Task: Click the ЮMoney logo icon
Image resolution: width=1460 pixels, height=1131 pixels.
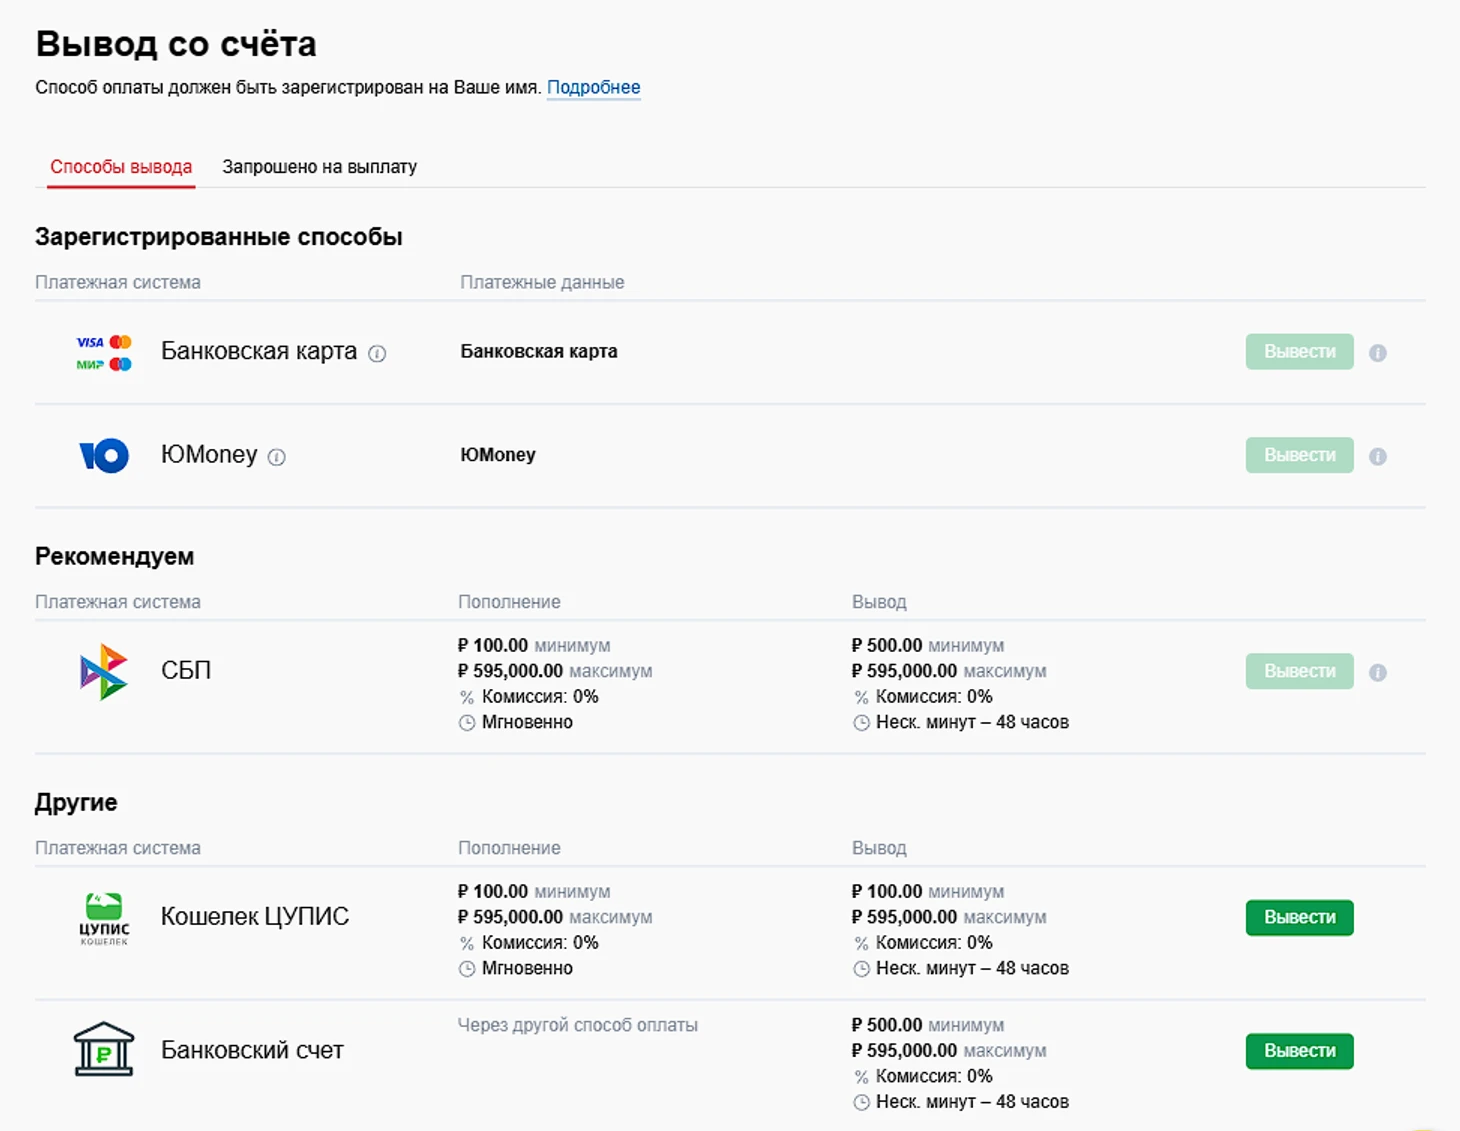Action: click(x=104, y=456)
